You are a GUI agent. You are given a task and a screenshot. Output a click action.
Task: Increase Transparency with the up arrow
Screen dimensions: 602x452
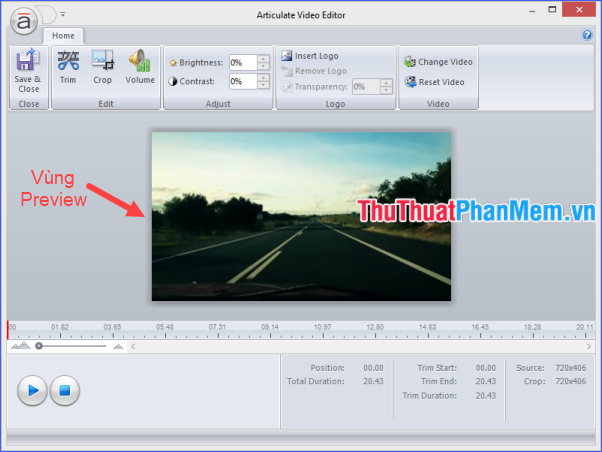[x=386, y=83]
